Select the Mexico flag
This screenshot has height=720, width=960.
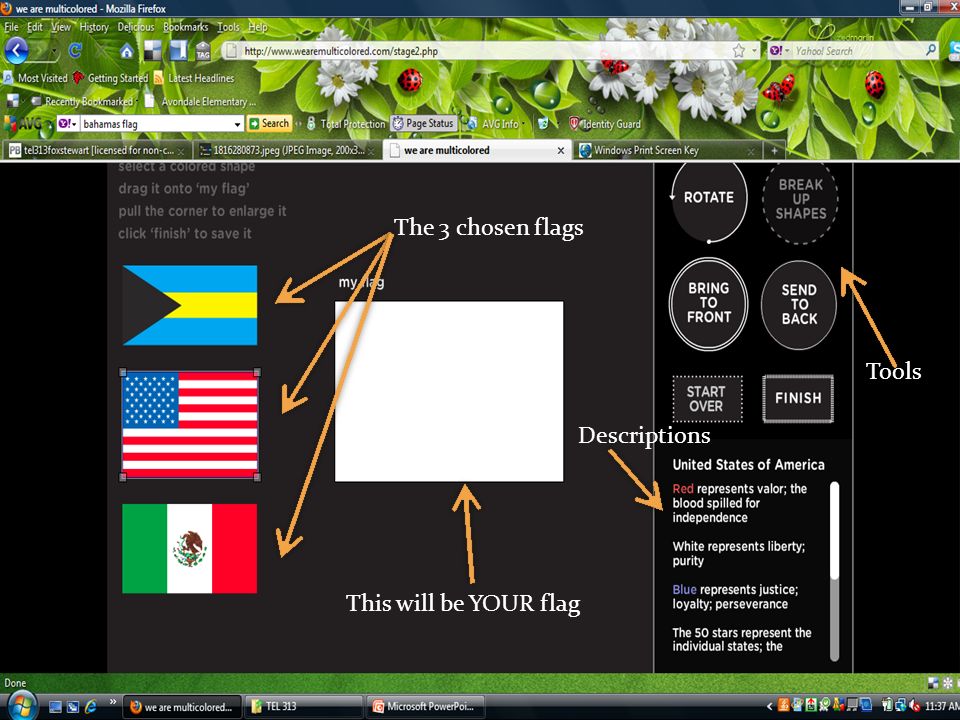click(190, 549)
